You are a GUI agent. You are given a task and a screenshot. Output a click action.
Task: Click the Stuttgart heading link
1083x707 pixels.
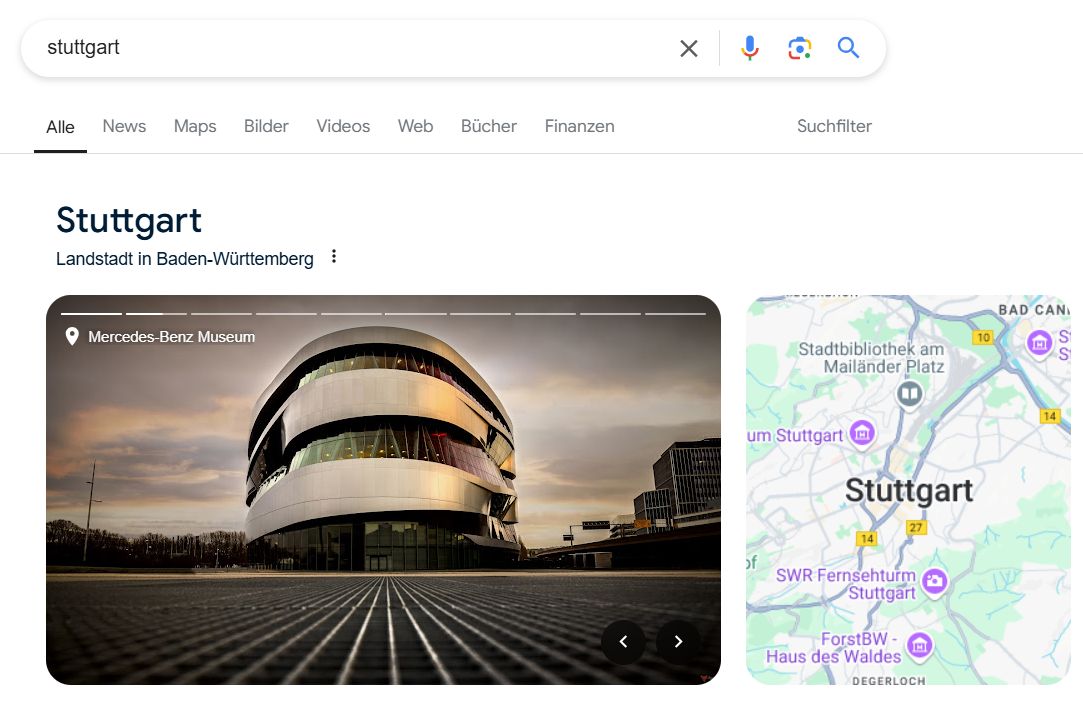[x=128, y=220]
